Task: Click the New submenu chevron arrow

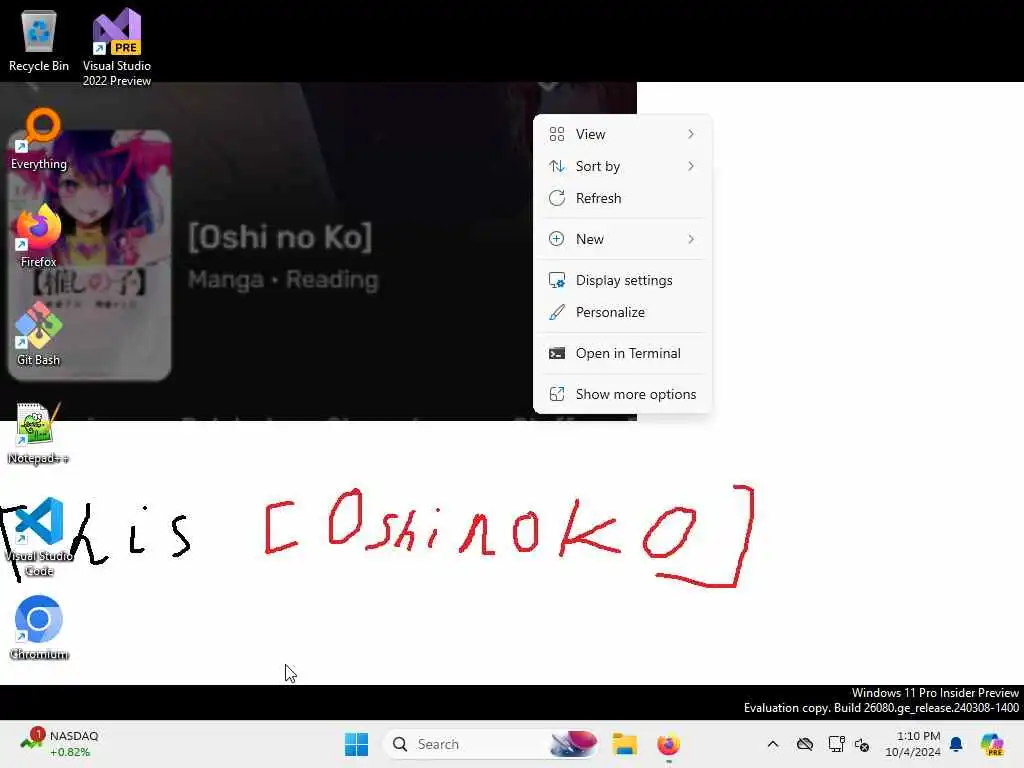Action: click(x=691, y=239)
